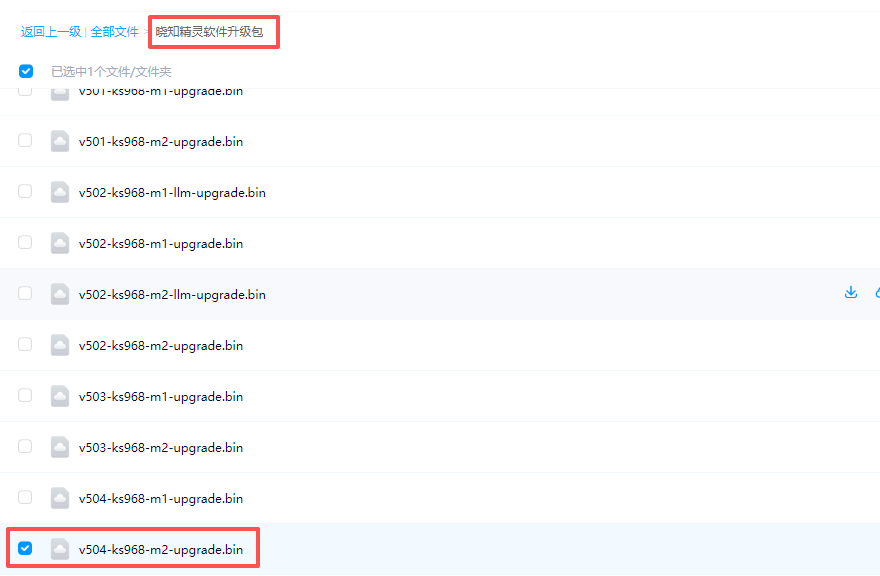Click file icon beside v502-ks968-m1-upgrade.bin
The height and width of the screenshot is (576, 880).
[x=60, y=243]
